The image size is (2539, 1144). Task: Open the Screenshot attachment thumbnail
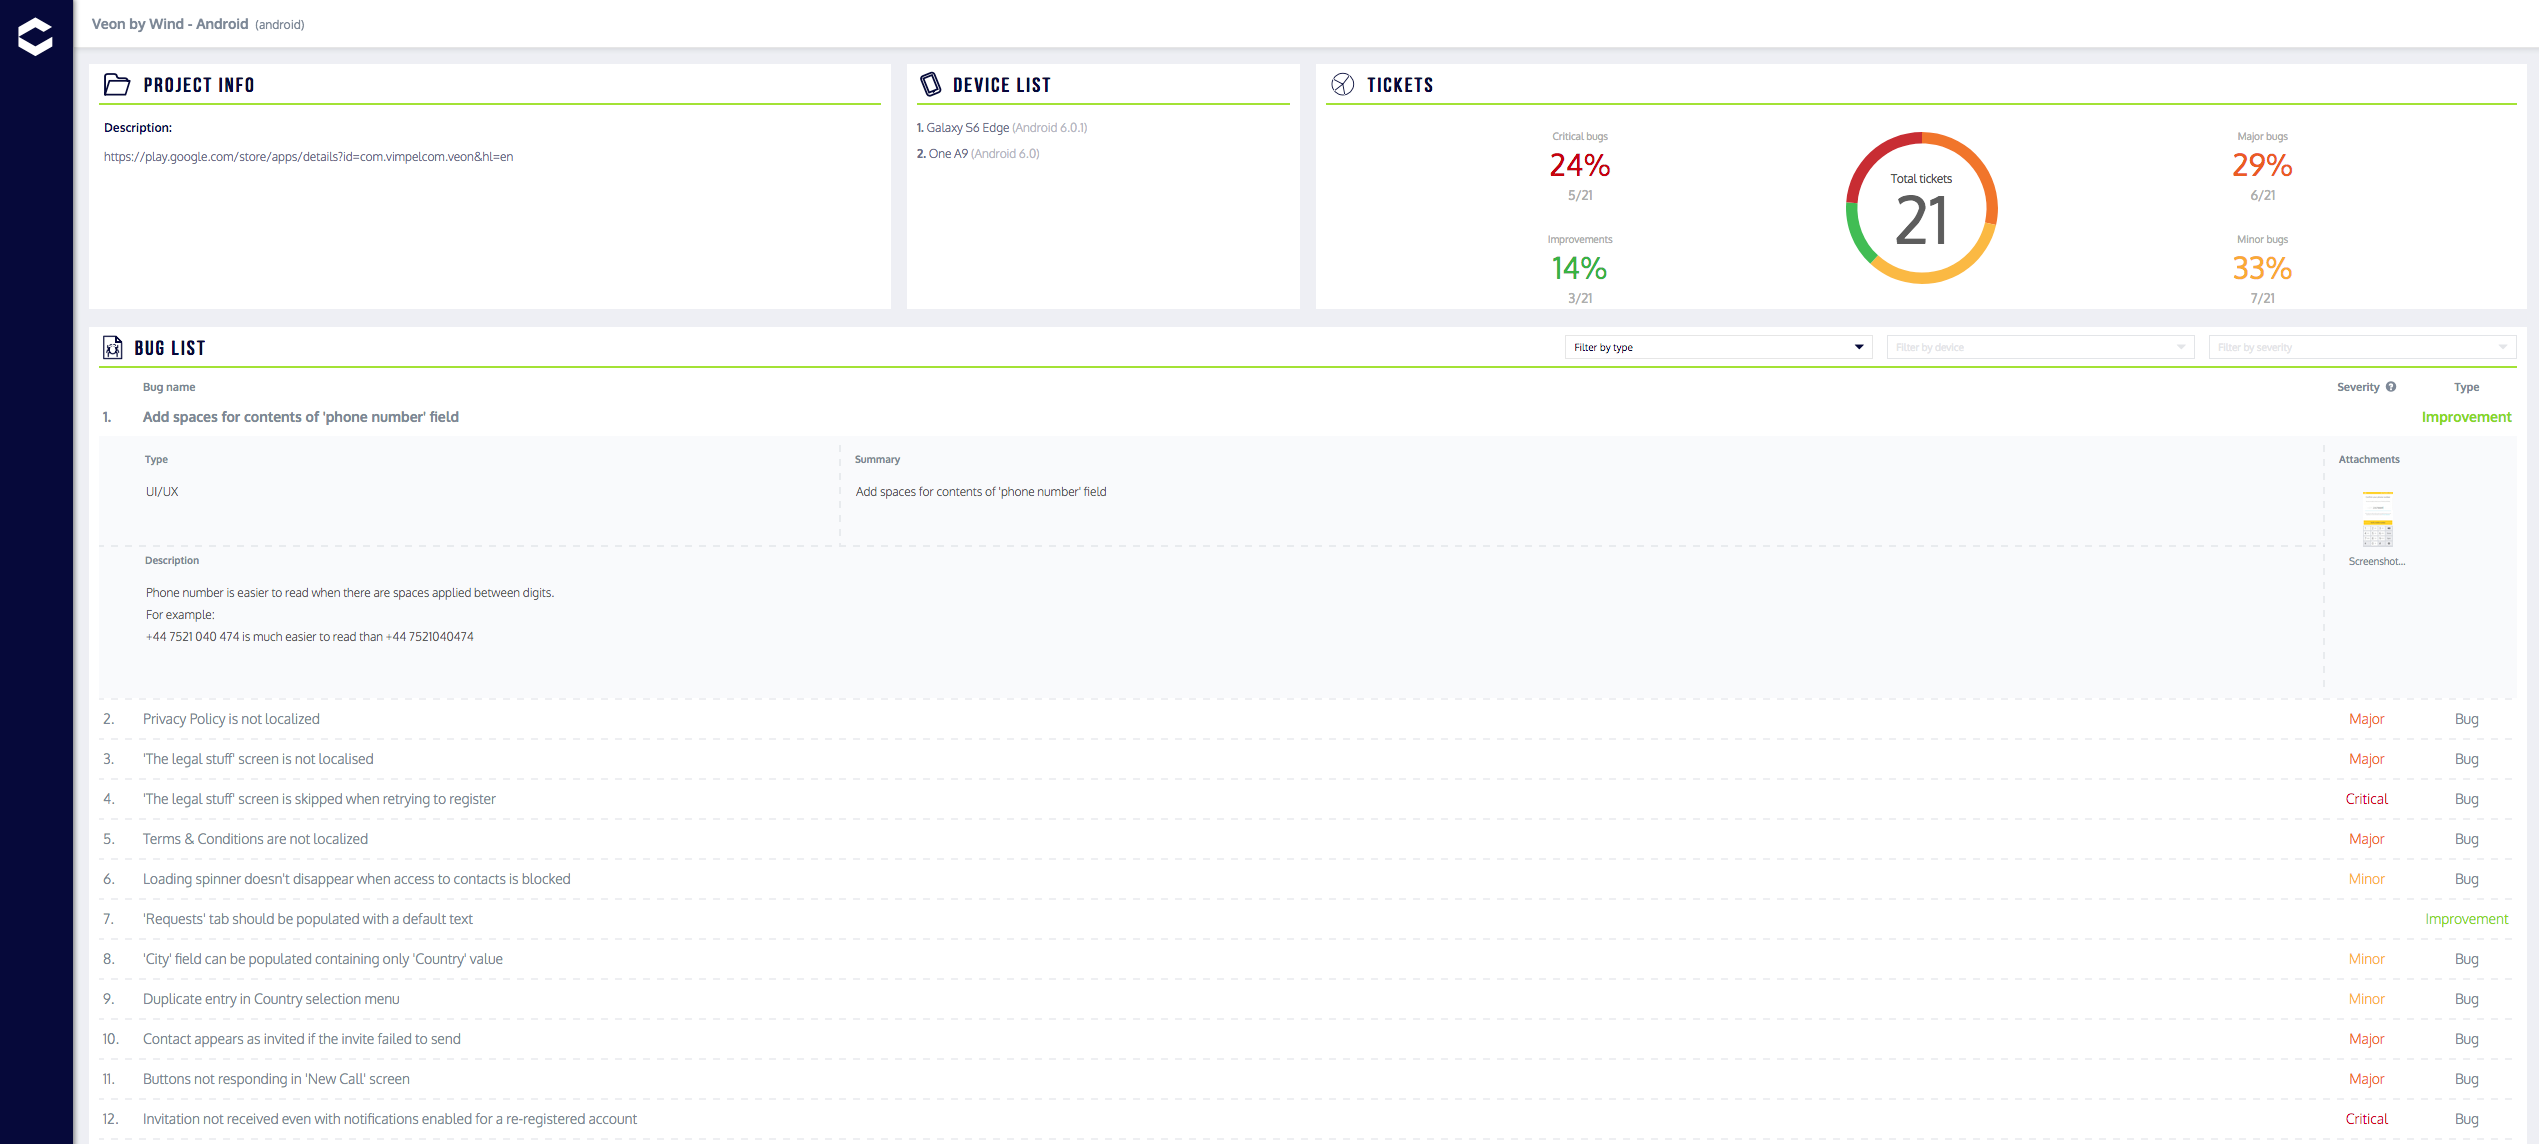(2377, 519)
